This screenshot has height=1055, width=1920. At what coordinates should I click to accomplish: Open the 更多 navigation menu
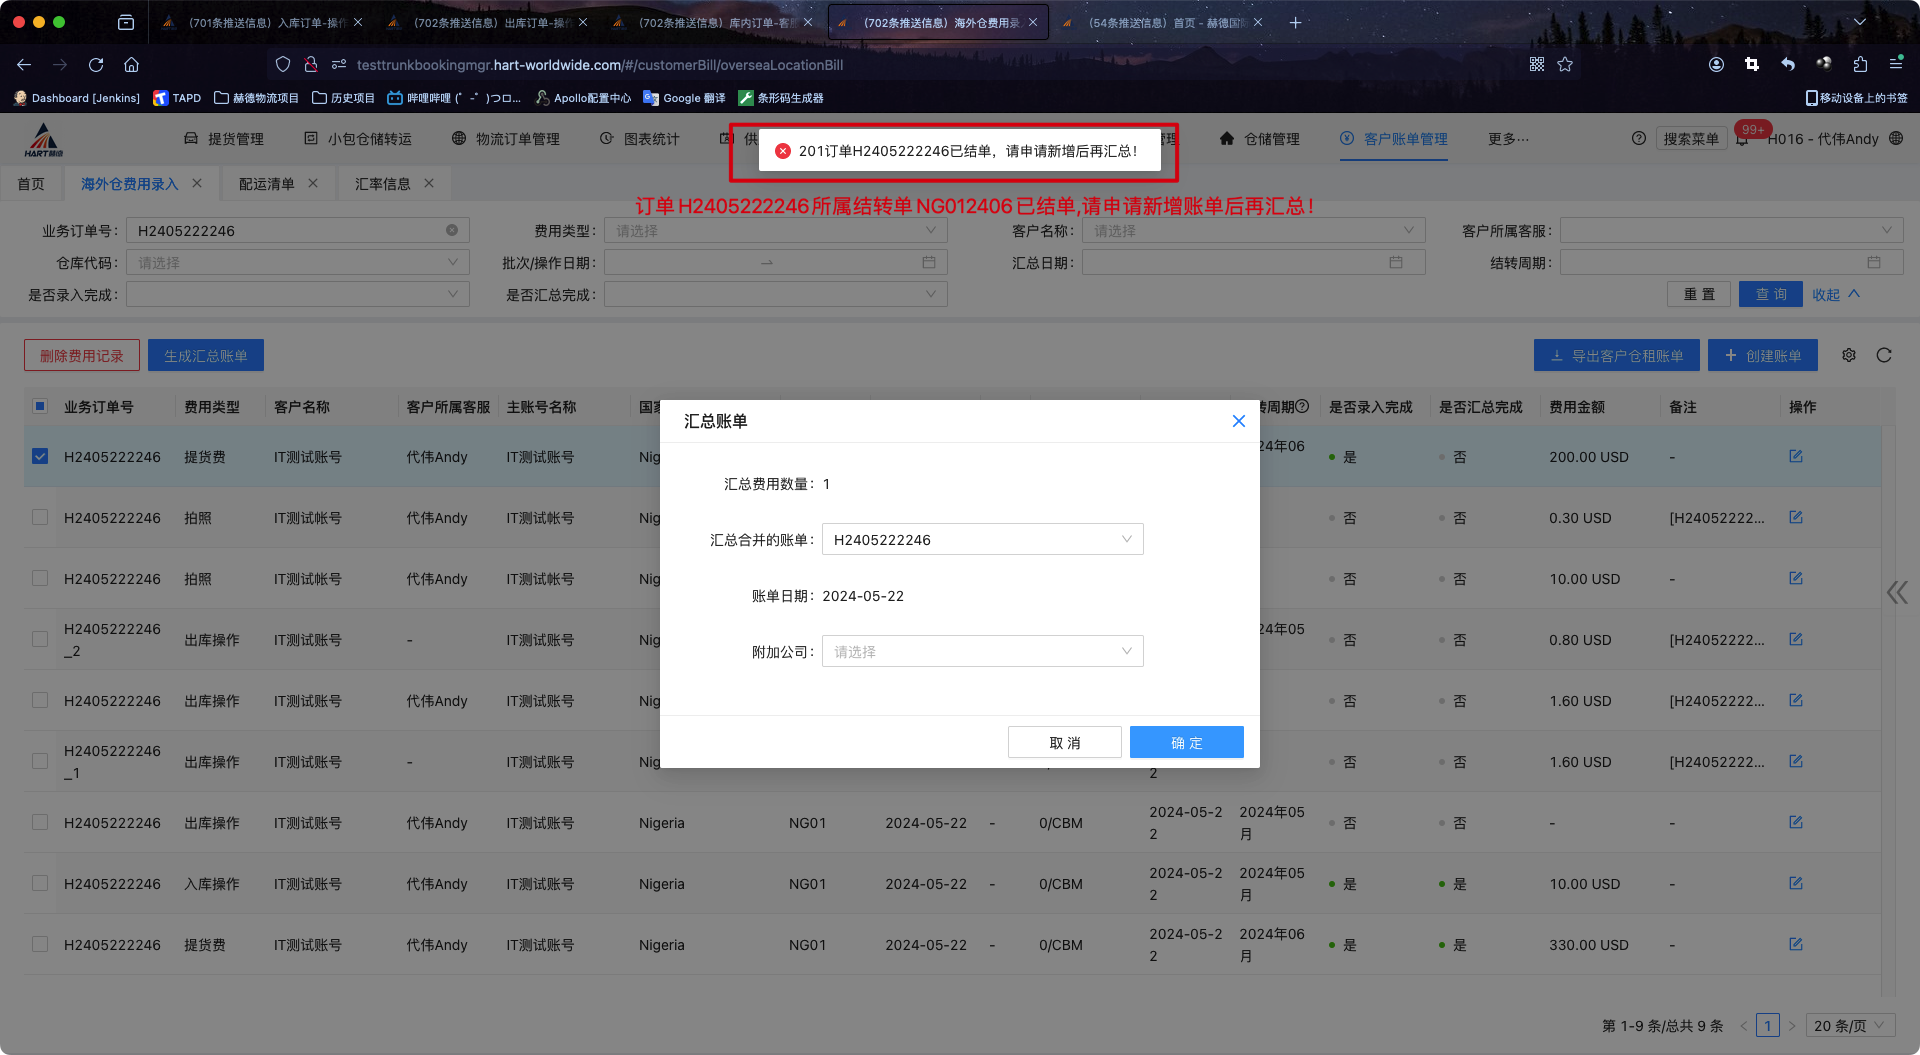click(x=1508, y=139)
